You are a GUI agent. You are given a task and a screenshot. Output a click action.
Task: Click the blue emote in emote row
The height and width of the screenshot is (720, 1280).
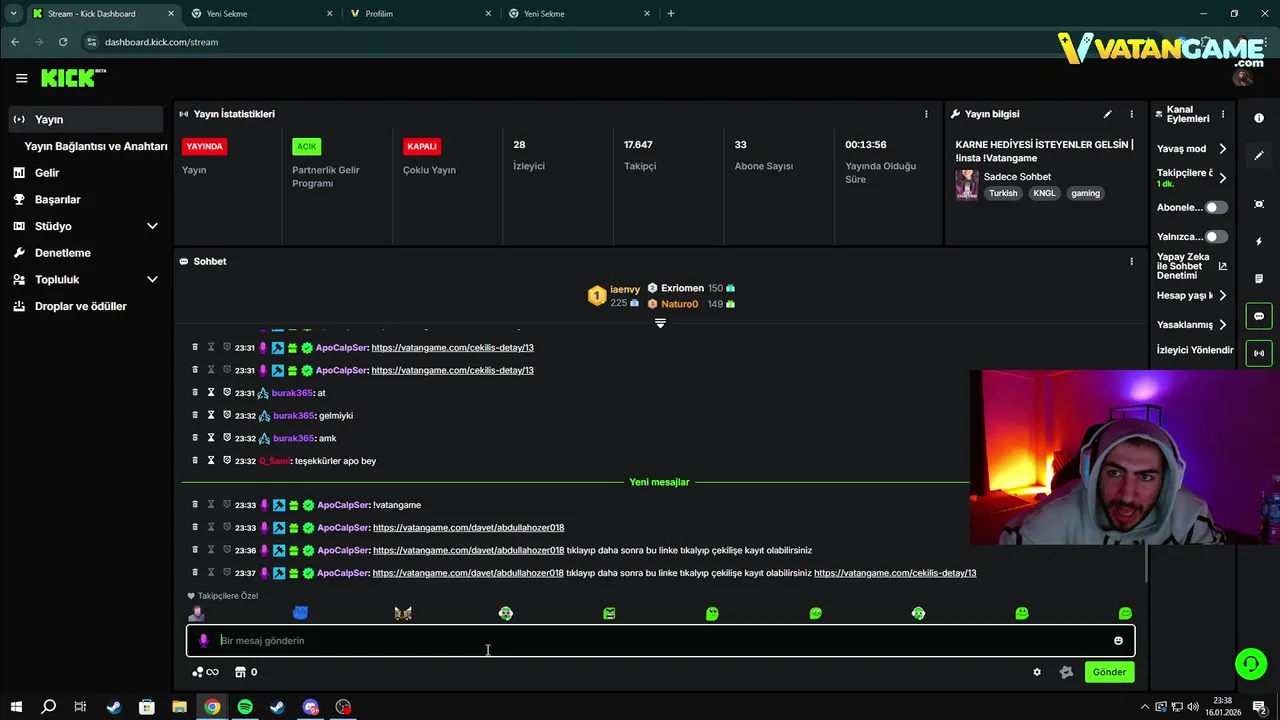300,613
